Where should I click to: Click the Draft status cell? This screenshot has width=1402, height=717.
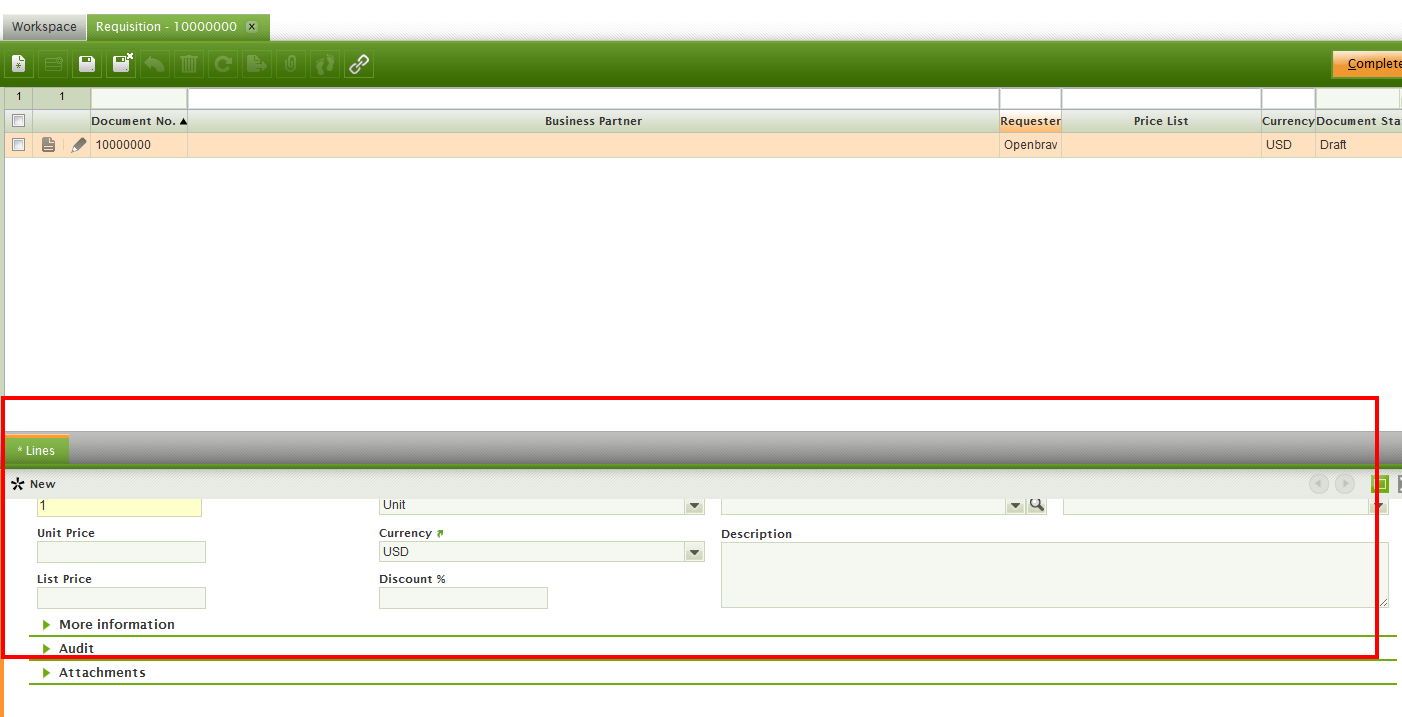coord(1358,145)
